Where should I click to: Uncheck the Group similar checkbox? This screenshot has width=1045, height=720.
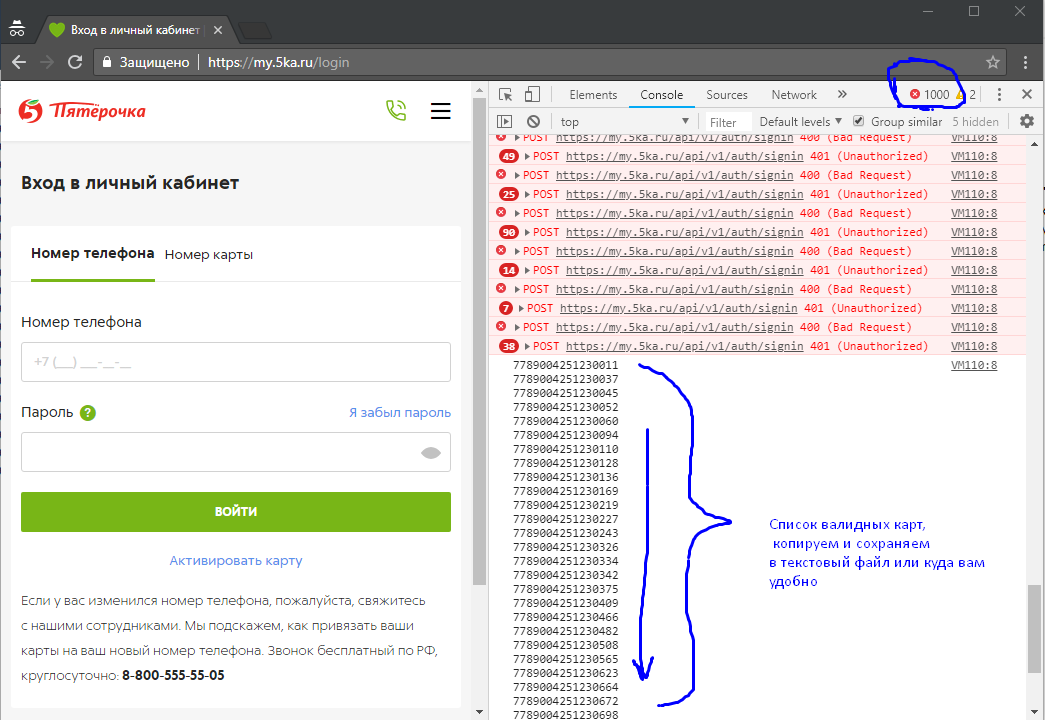(858, 121)
